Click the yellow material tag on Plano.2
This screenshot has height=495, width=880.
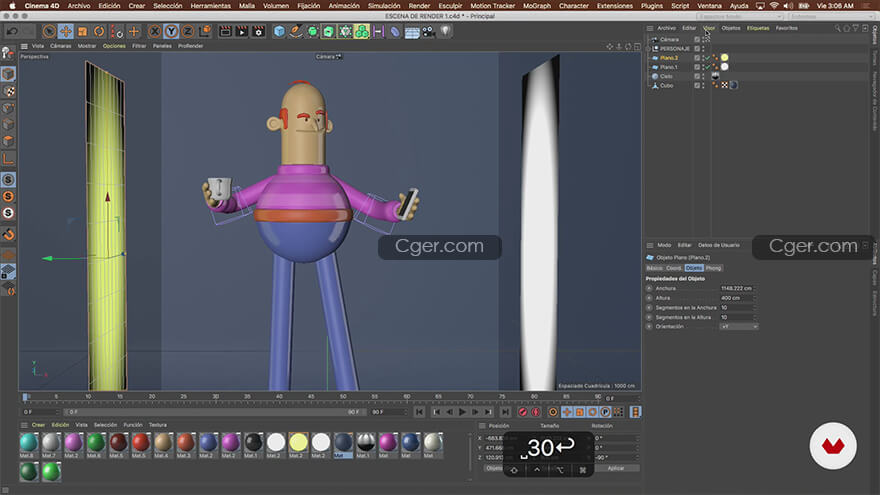pyautogui.click(x=725, y=58)
